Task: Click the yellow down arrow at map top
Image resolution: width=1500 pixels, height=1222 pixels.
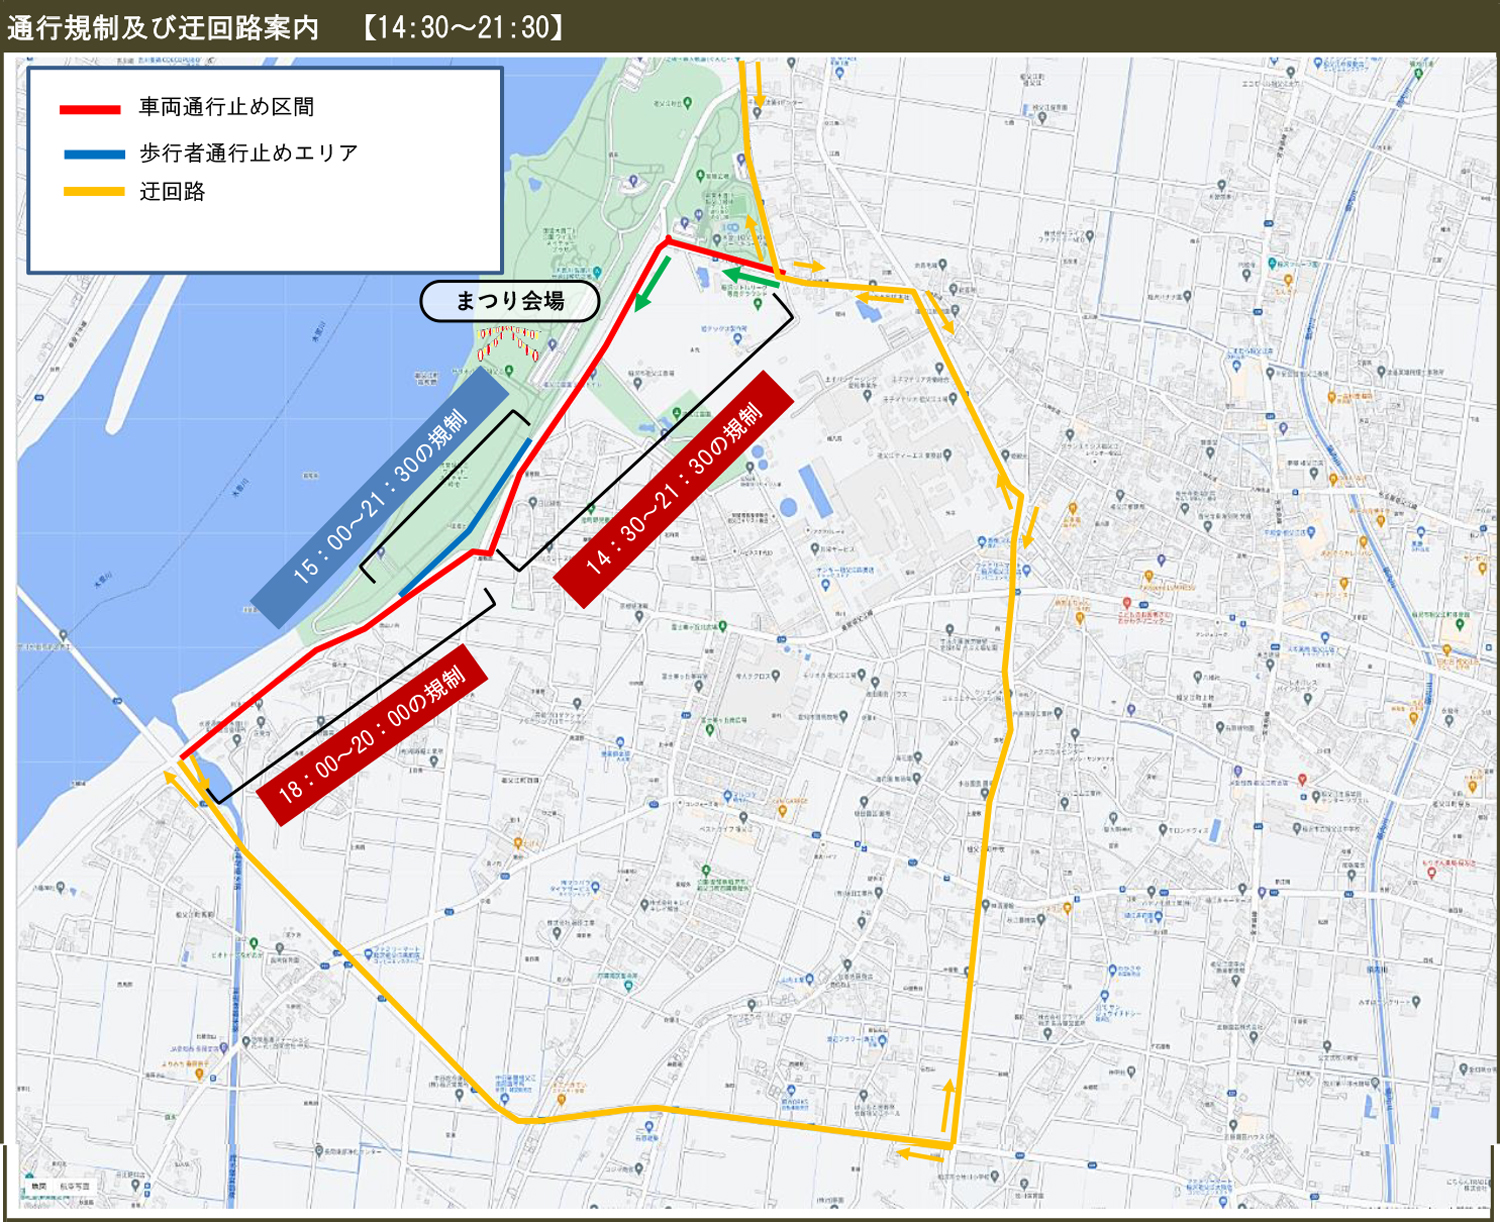Action: pos(758,84)
